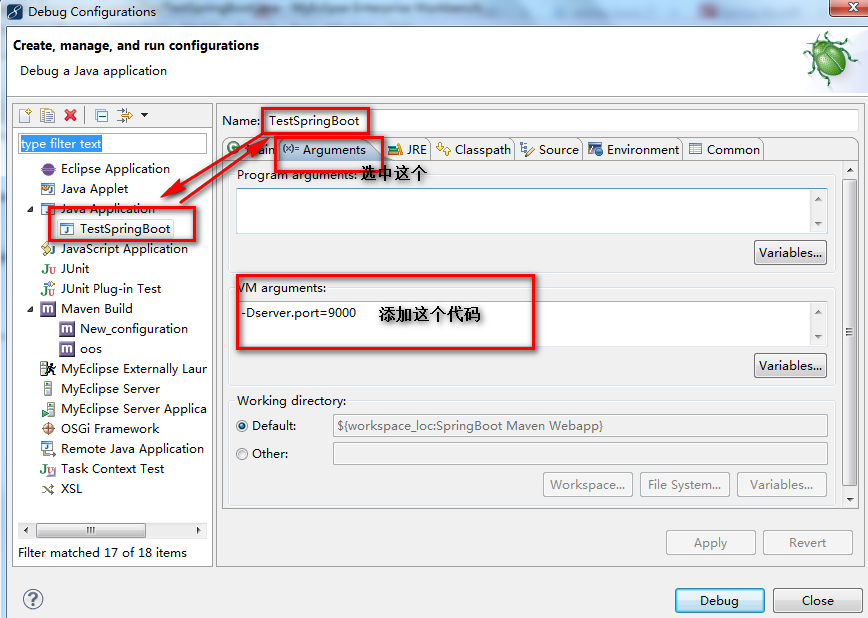Click the filter launch configurations icon

coord(125,115)
